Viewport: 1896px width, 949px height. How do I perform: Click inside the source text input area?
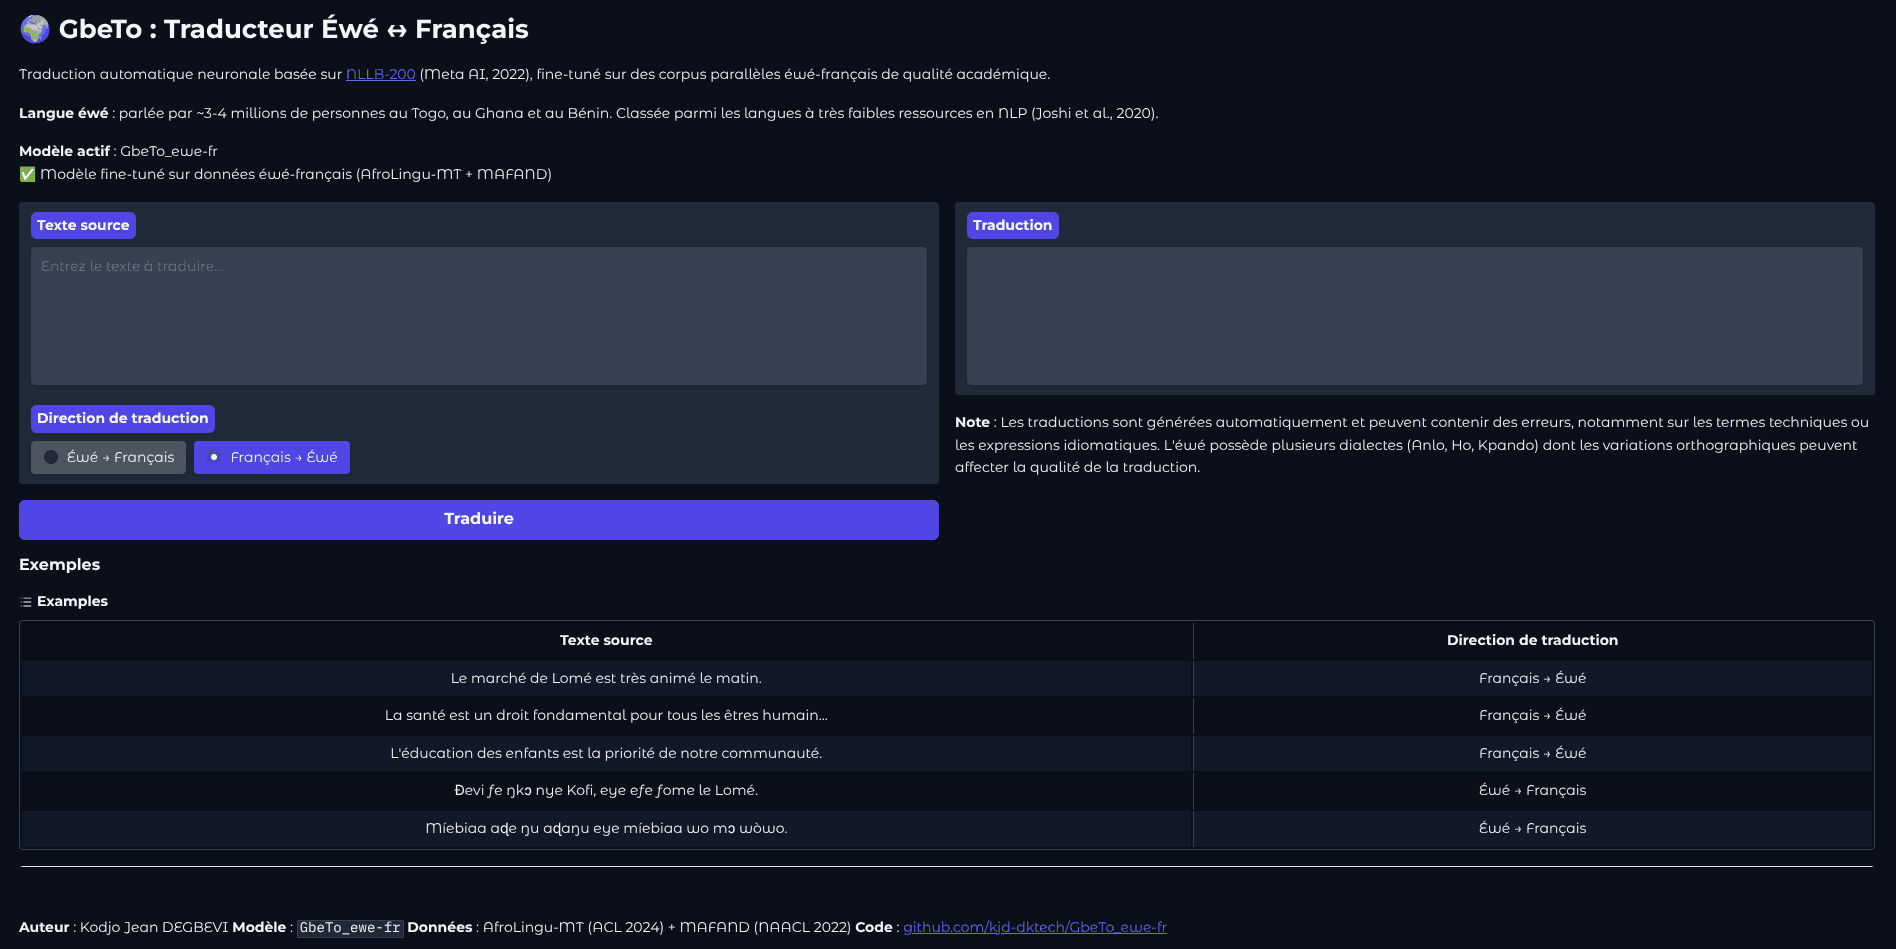(x=478, y=315)
